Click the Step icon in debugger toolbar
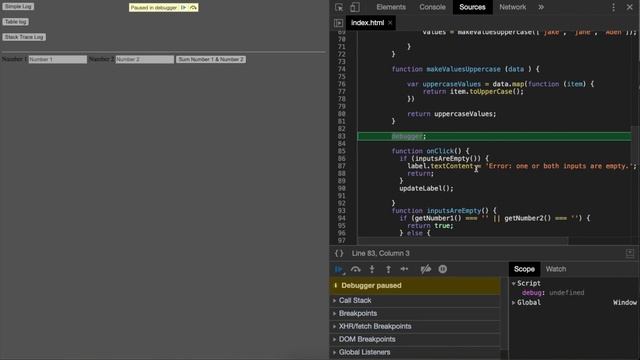This screenshot has height=360, width=640. click(404, 269)
